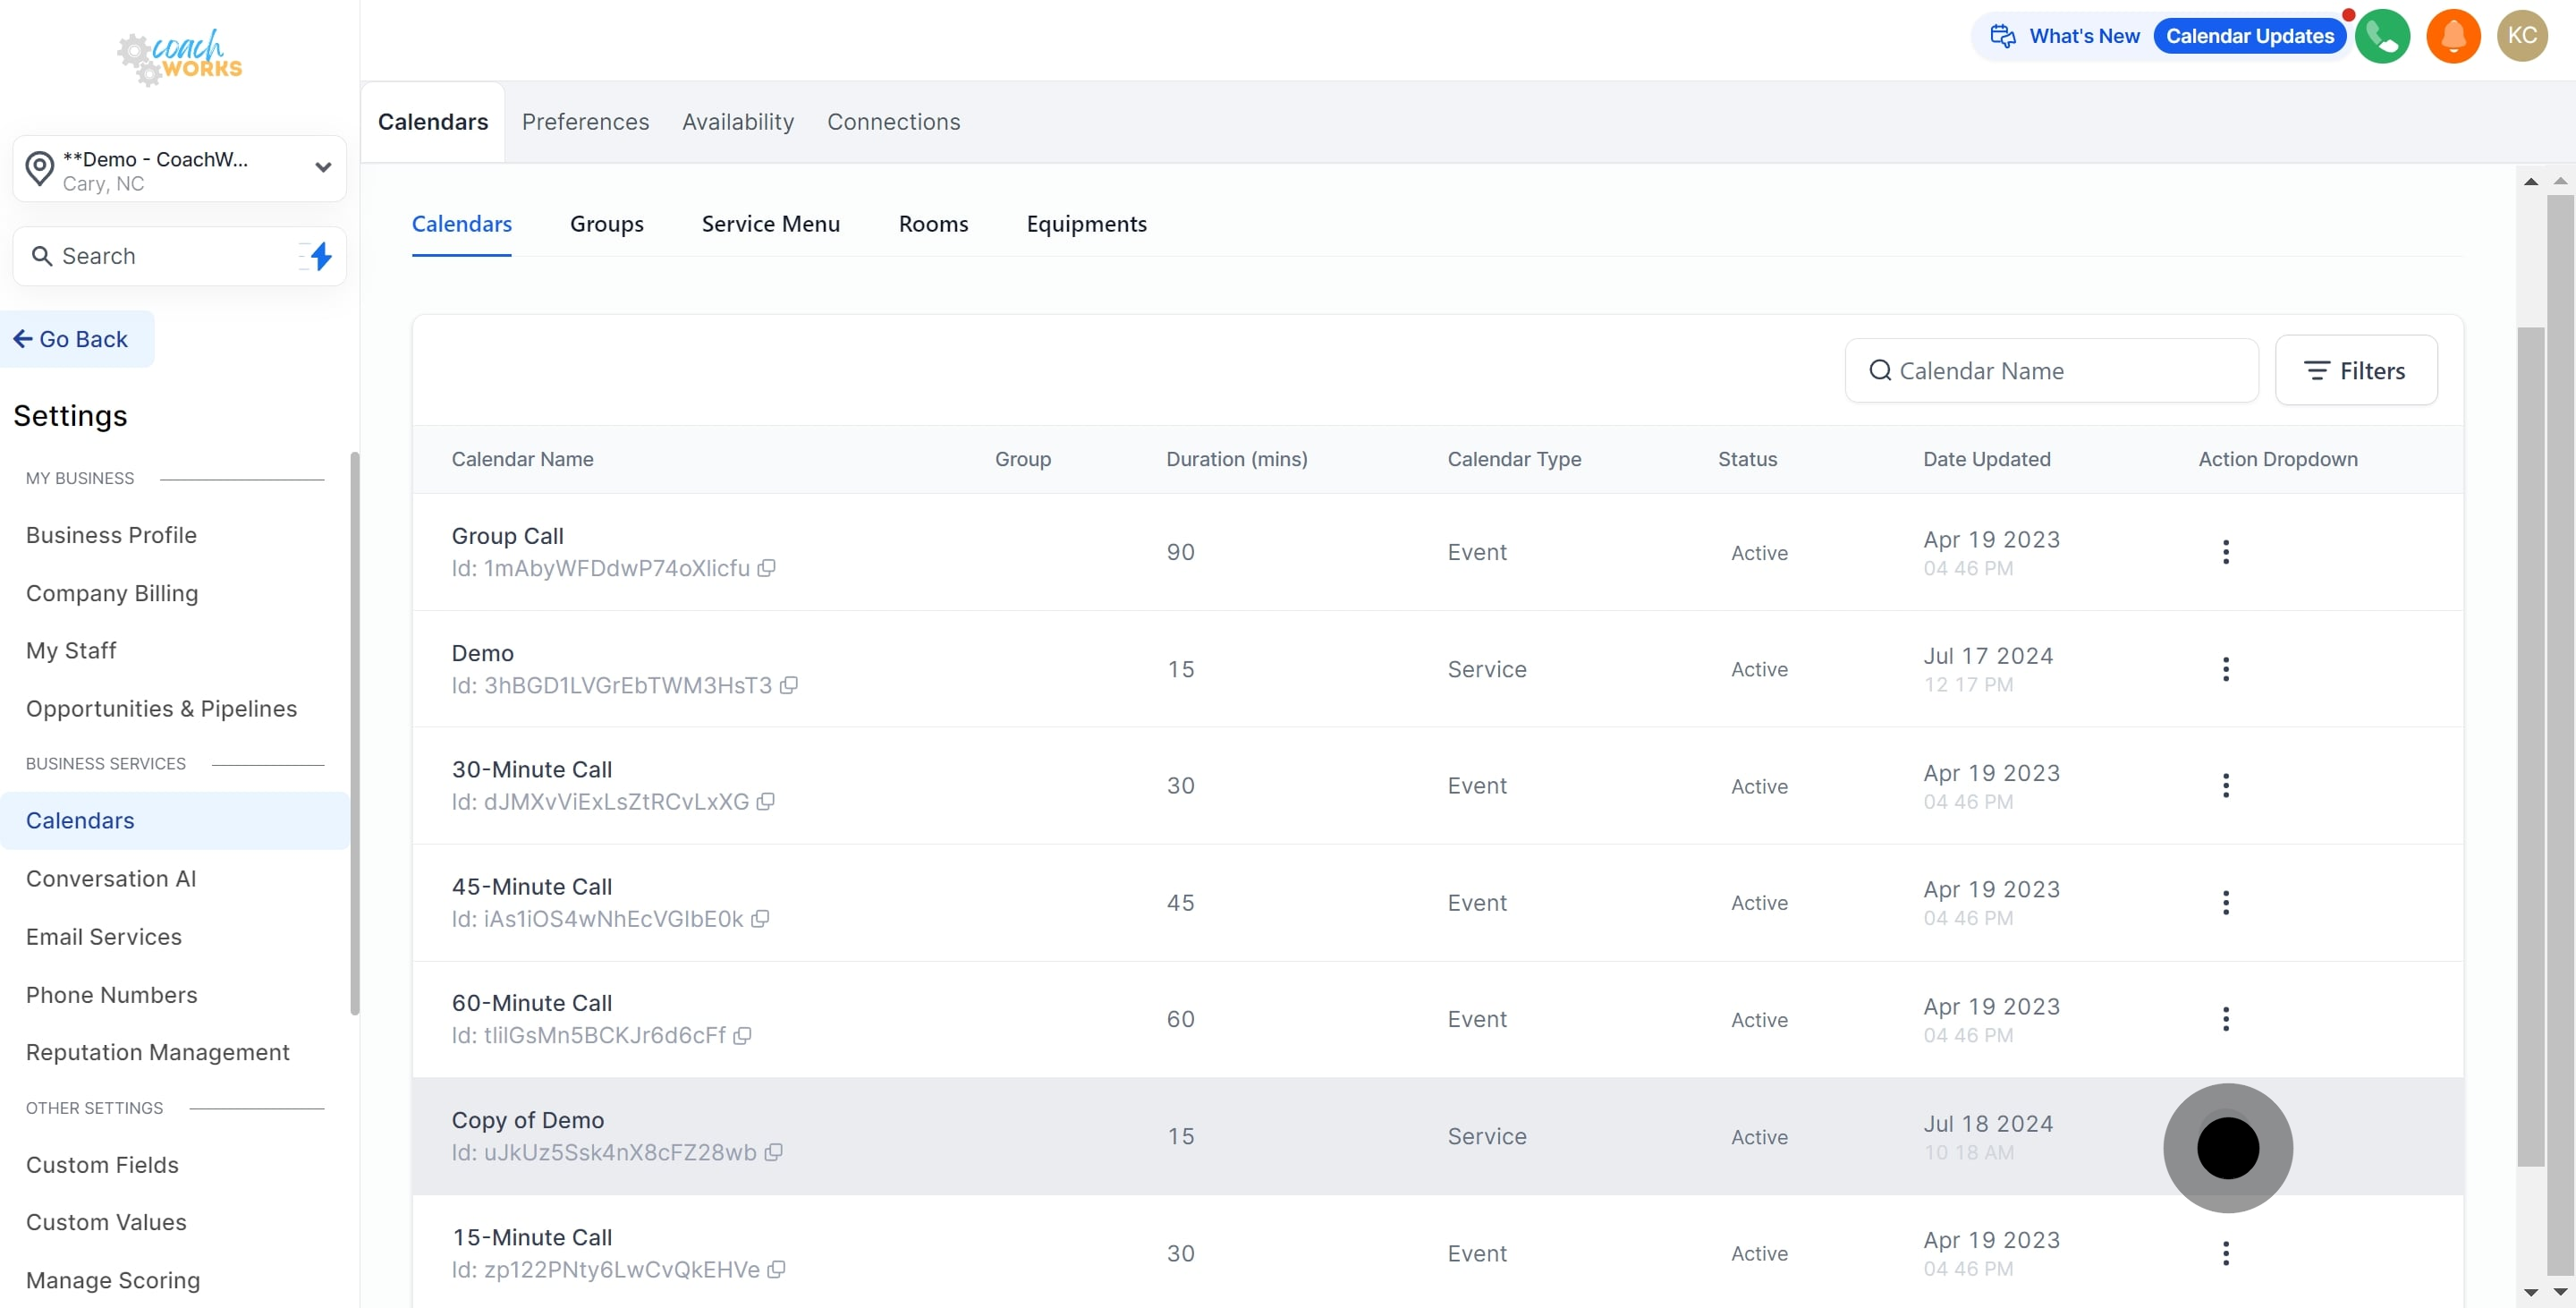Open action menu for 45-Minute Call

(2225, 902)
